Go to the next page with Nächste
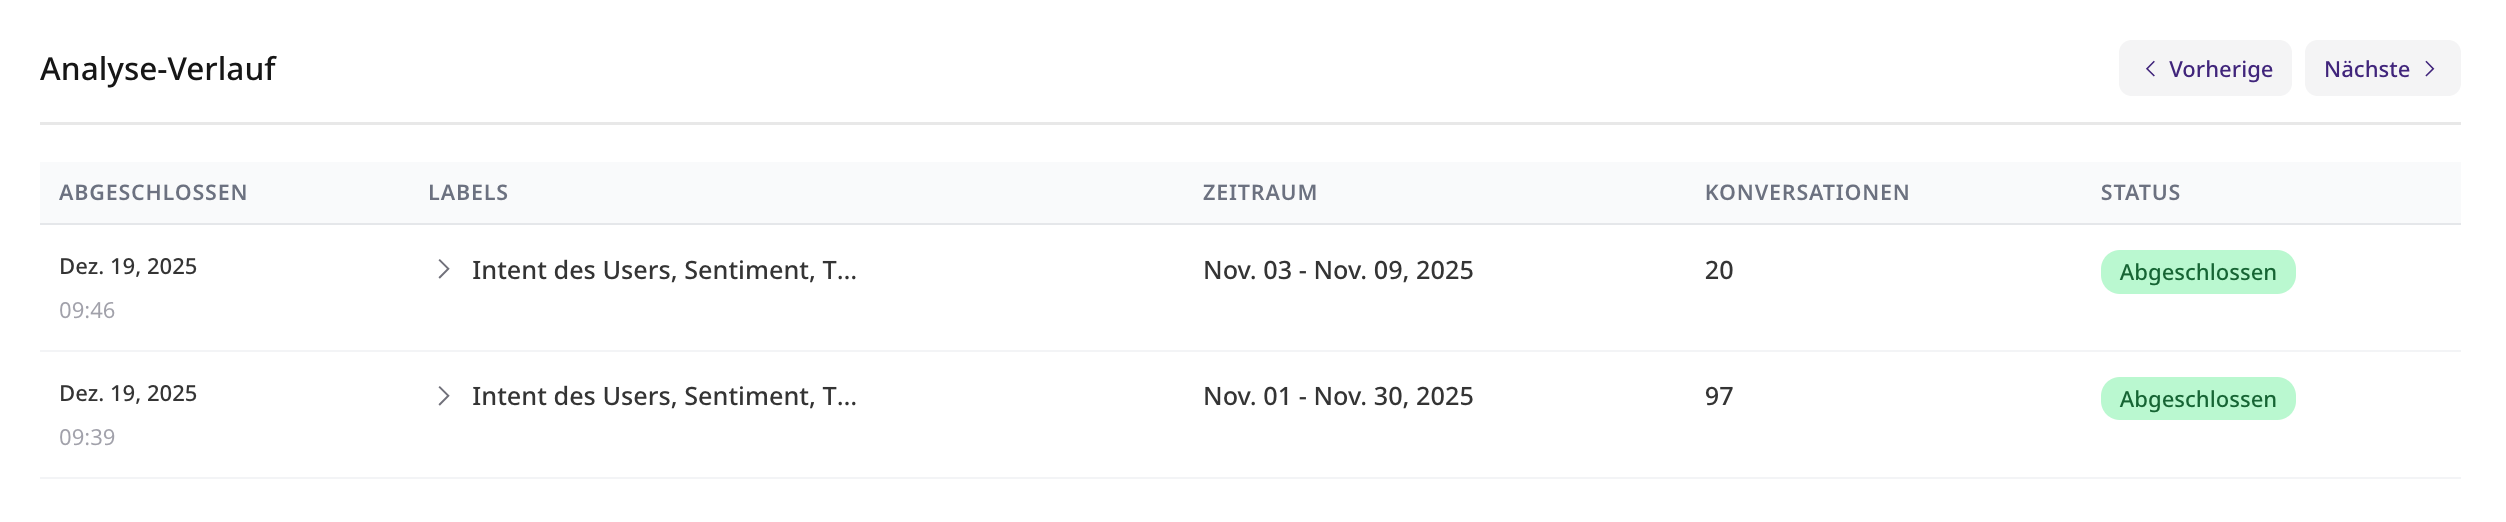Viewport: 2506px width, 522px height. point(2381,69)
